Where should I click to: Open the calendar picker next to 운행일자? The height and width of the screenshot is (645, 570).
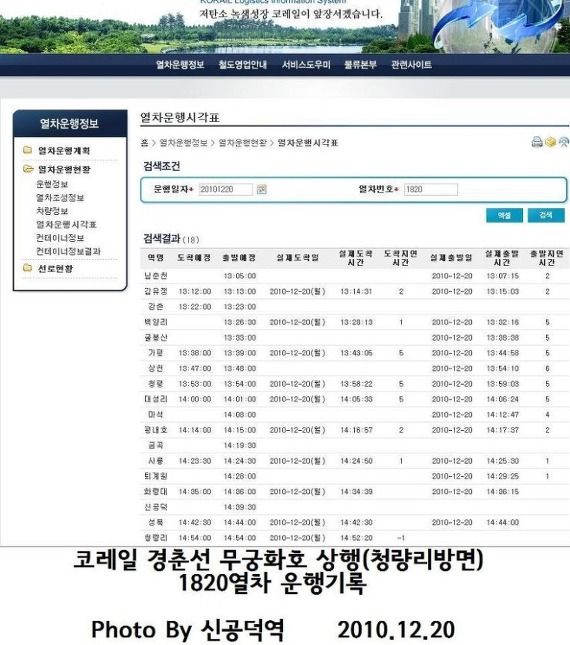pyautogui.click(x=262, y=189)
